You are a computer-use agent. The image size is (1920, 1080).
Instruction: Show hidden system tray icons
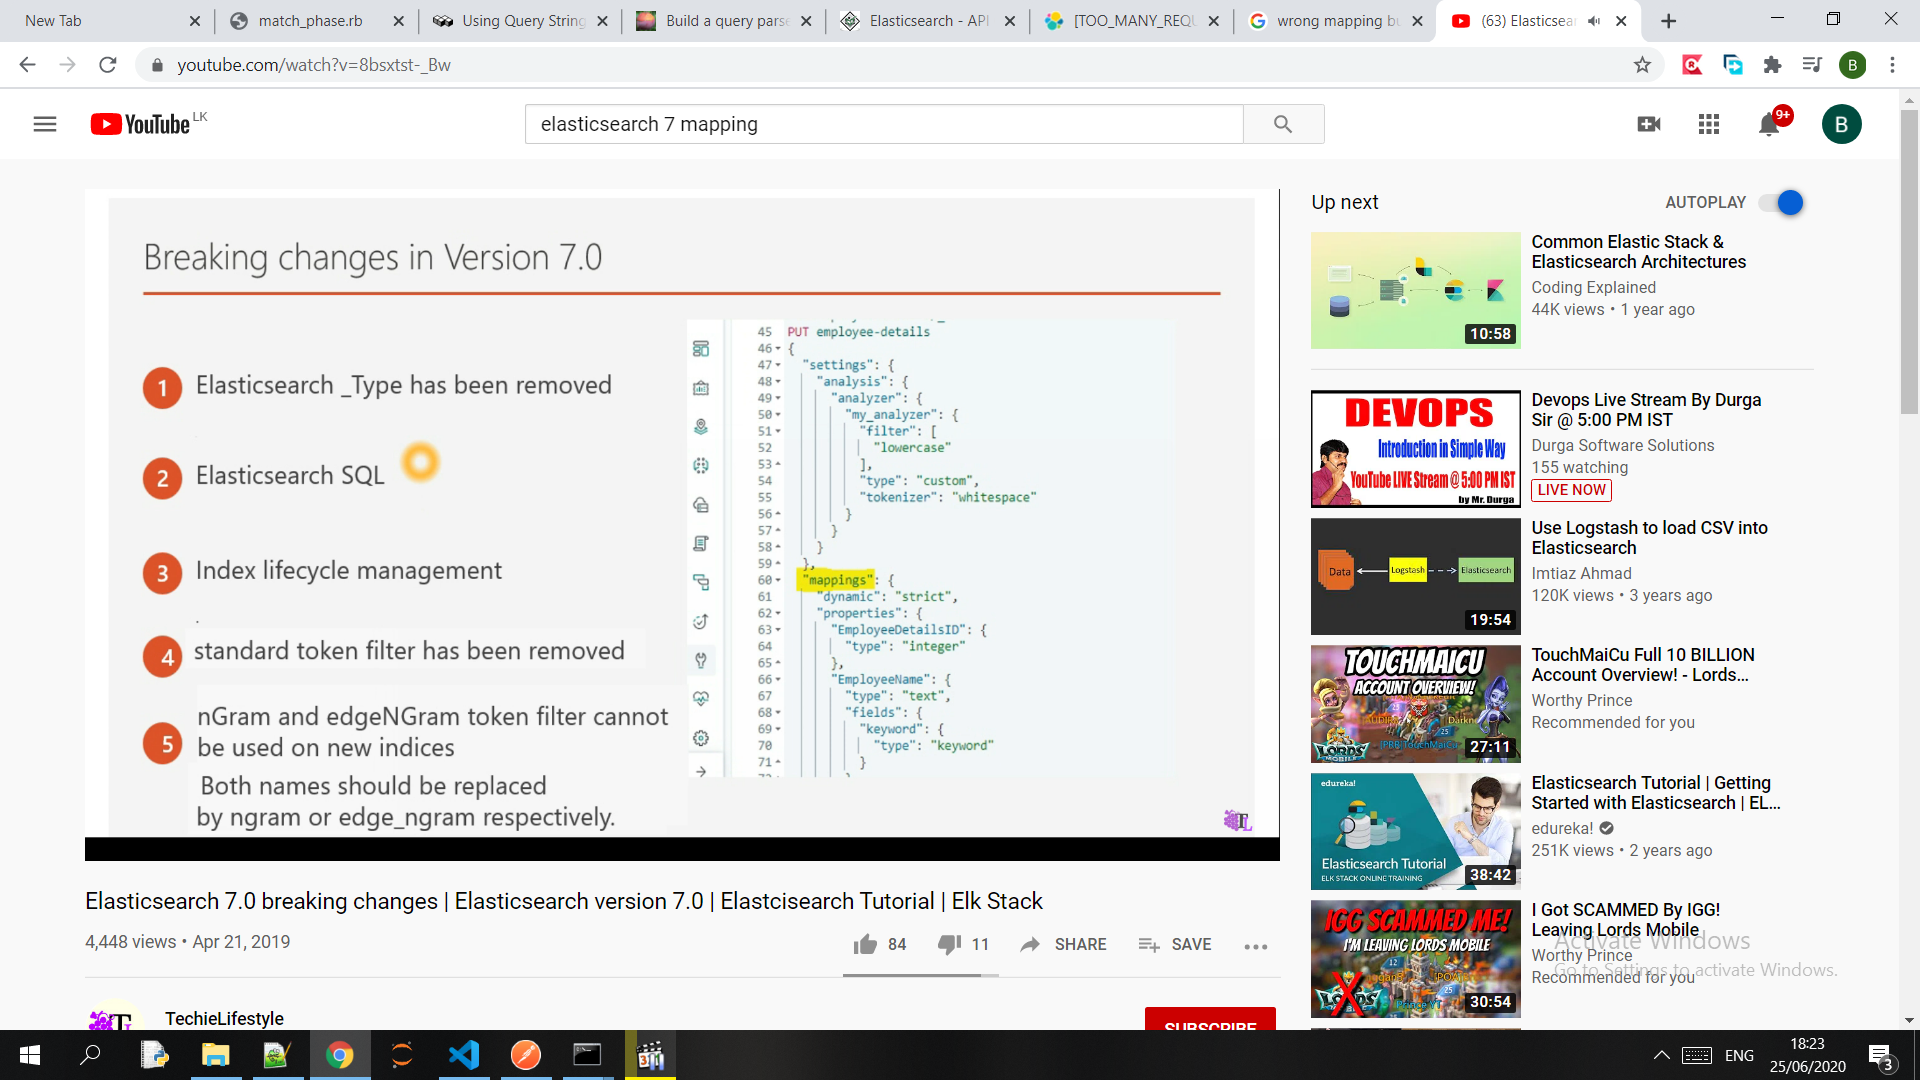coord(1661,1055)
